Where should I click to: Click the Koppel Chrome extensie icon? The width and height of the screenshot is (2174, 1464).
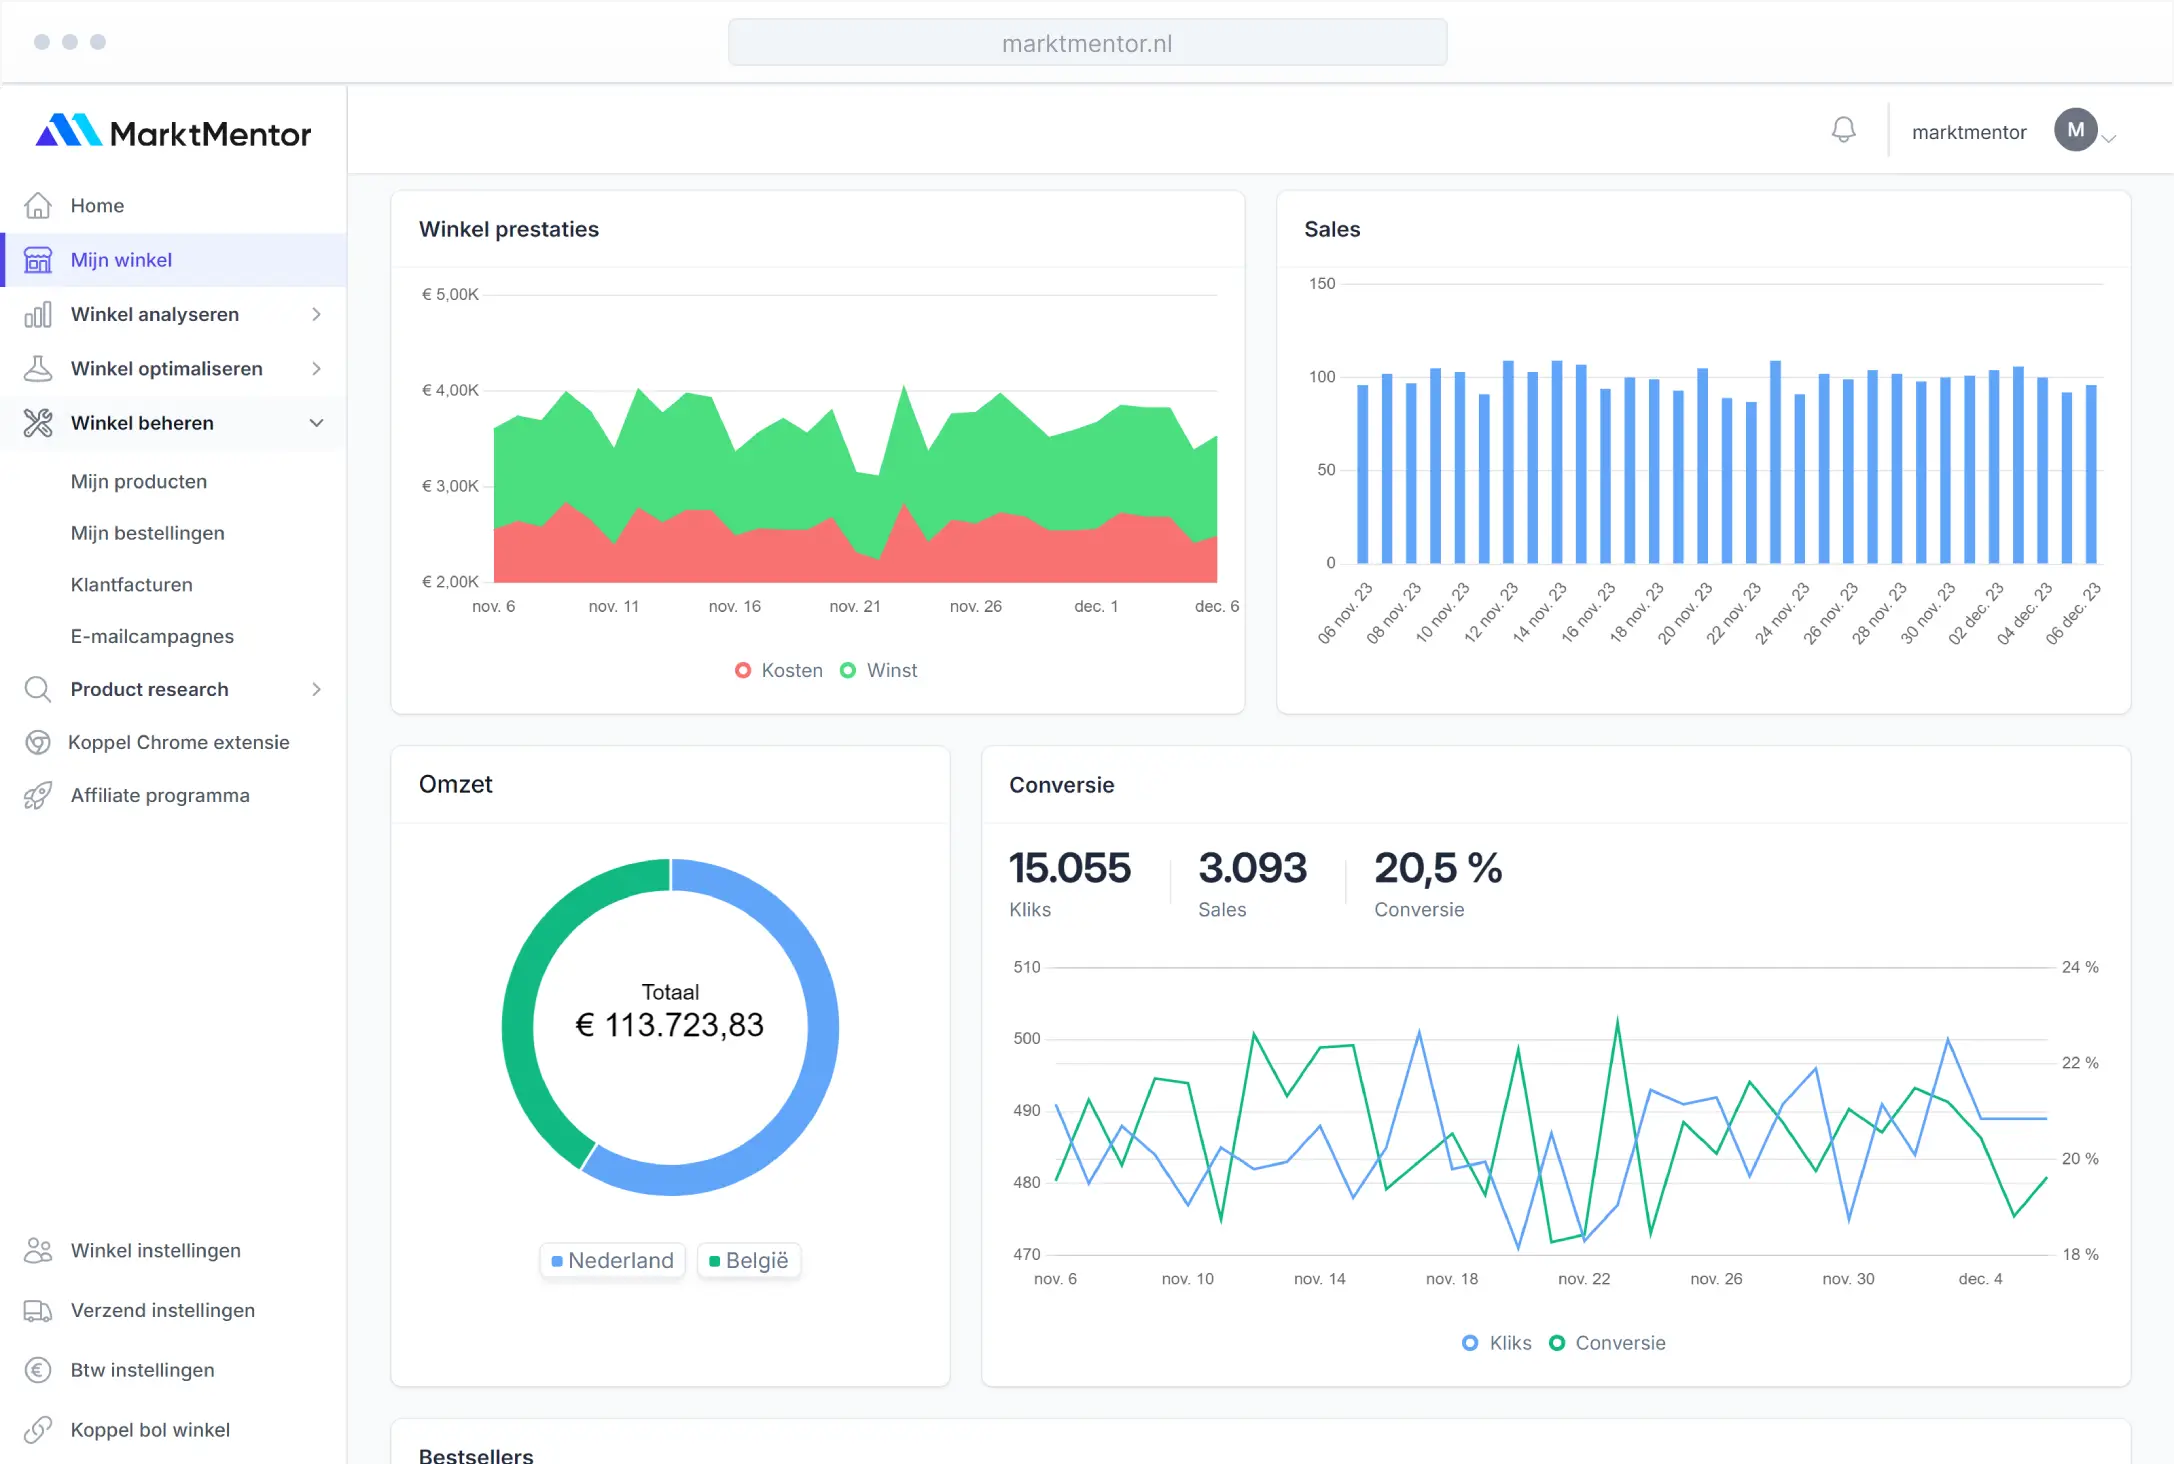click(36, 742)
